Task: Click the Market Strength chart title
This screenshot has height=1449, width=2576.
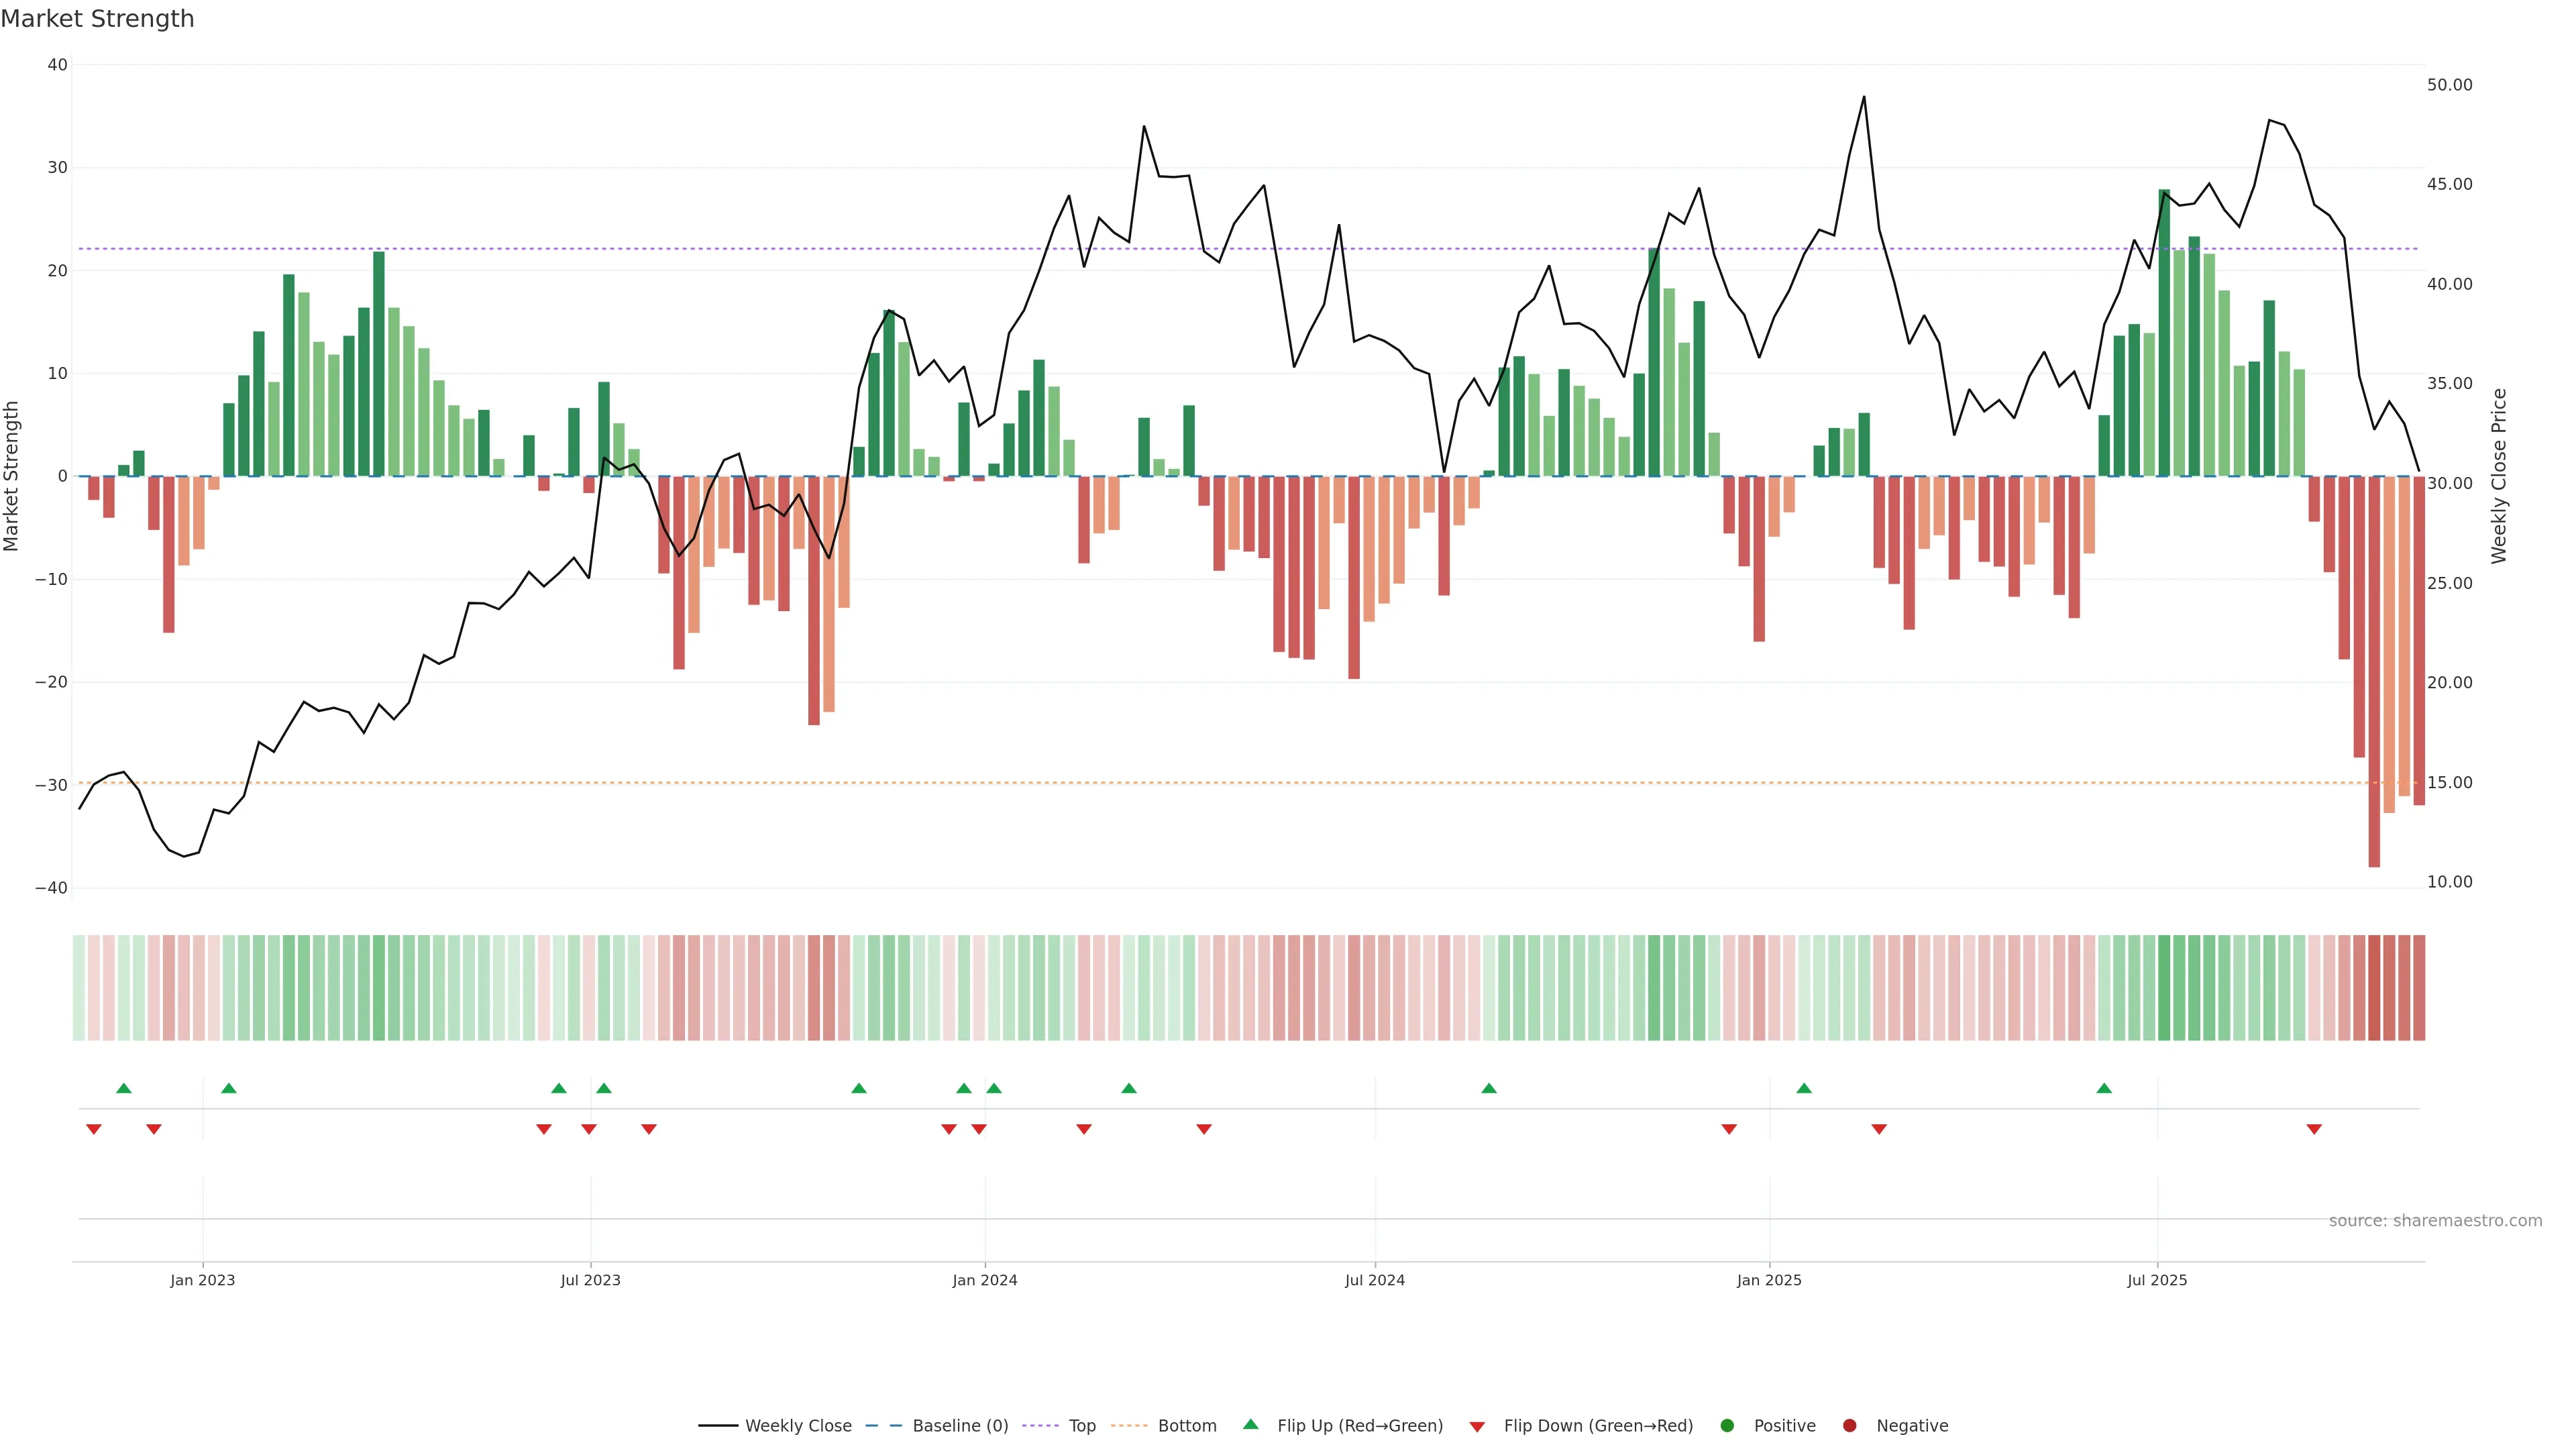Action: tap(97, 19)
